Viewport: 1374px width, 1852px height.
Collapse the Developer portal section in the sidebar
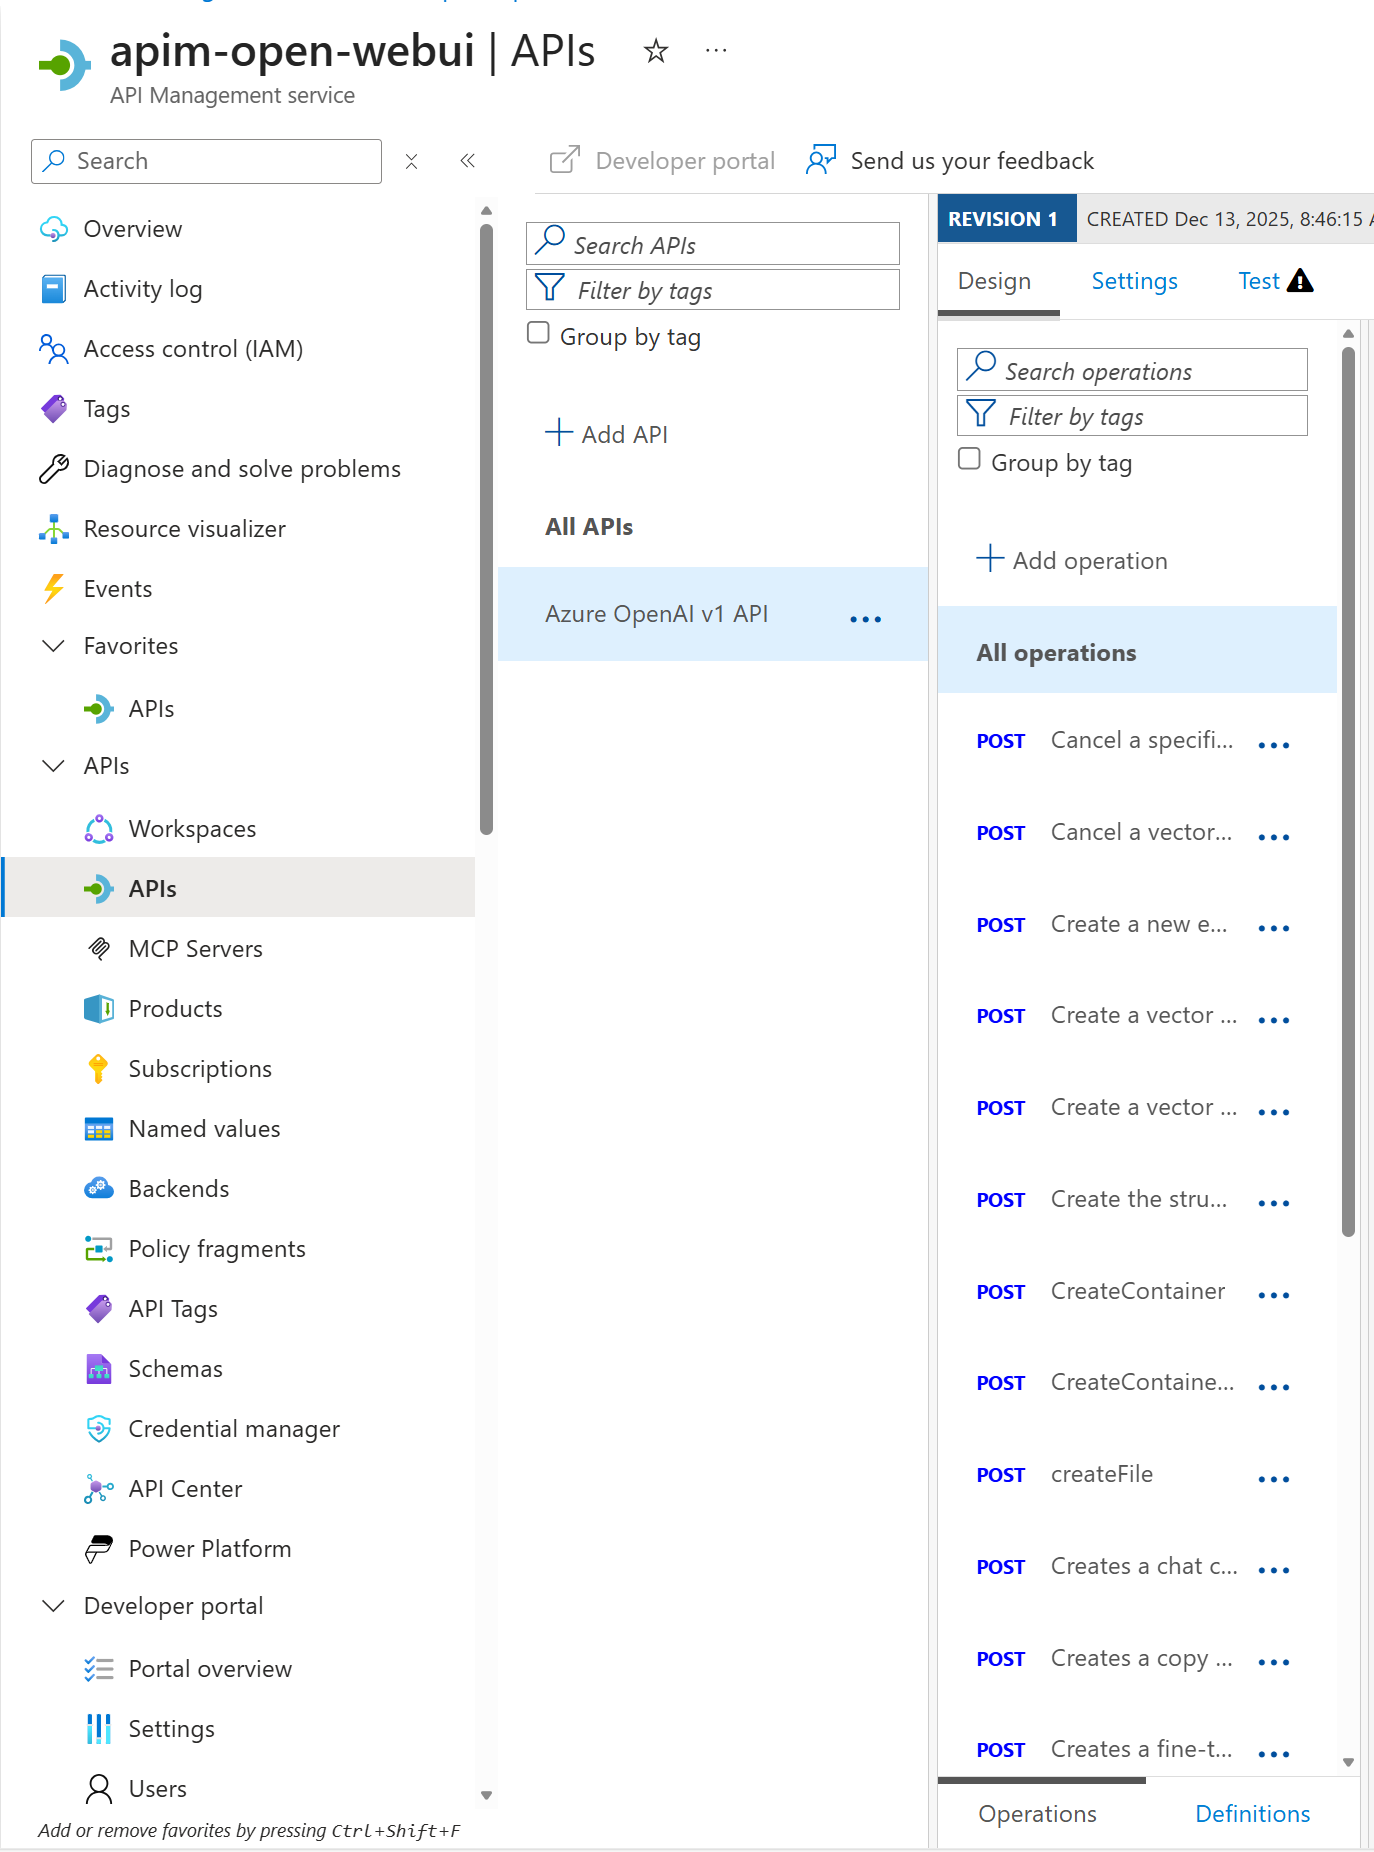pos(54,1606)
